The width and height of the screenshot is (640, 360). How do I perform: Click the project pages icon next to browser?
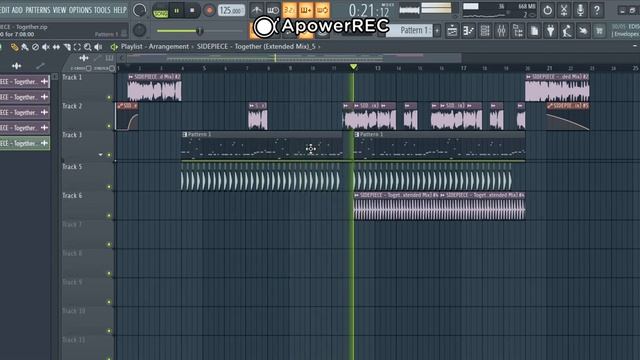534,31
